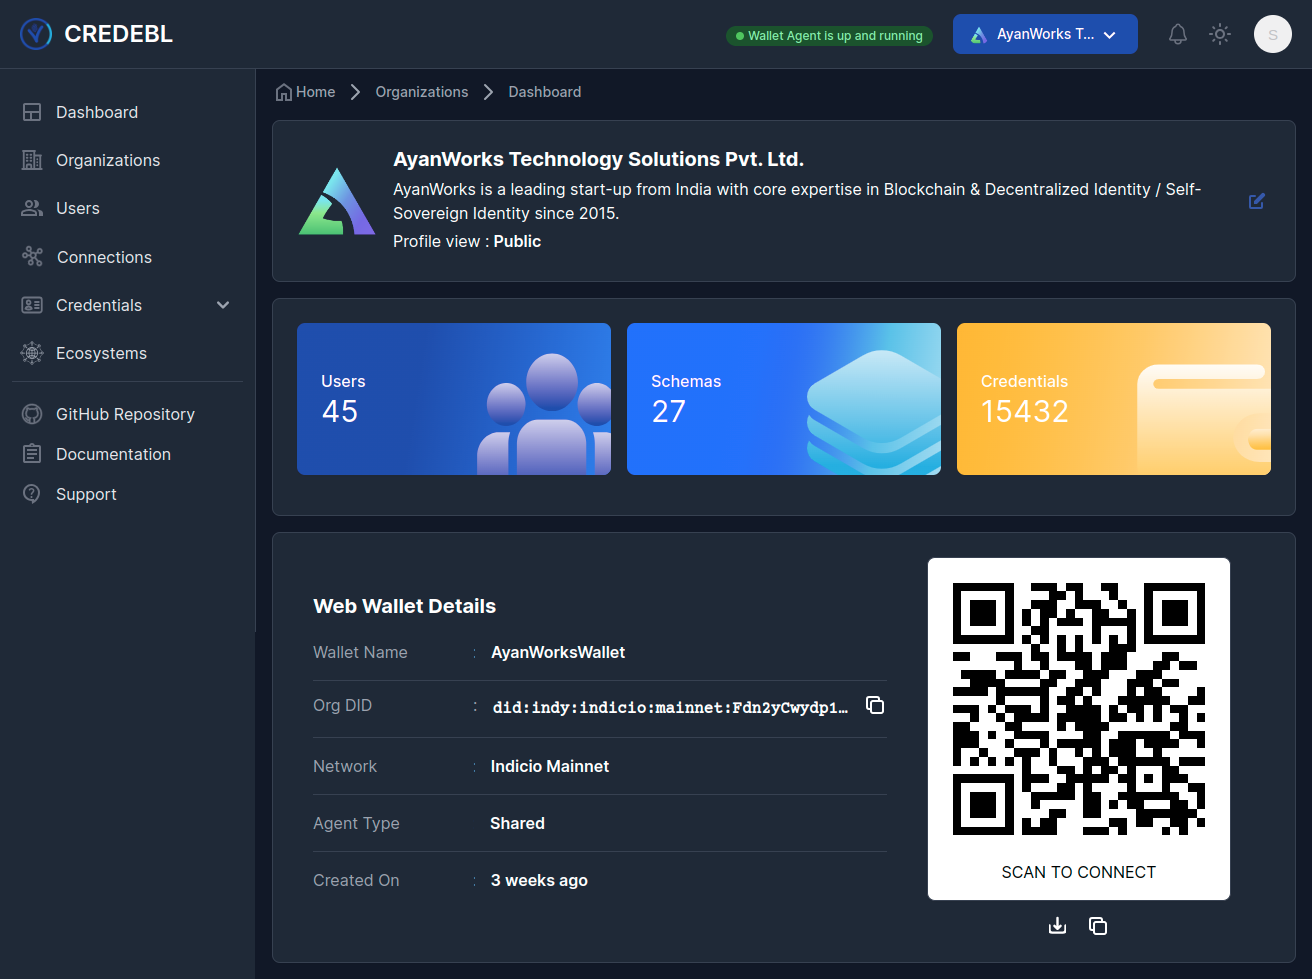Image resolution: width=1312 pixels, height=979 pixels.
Task: Copy the QR code invitation link
Action: (1098, 926)
